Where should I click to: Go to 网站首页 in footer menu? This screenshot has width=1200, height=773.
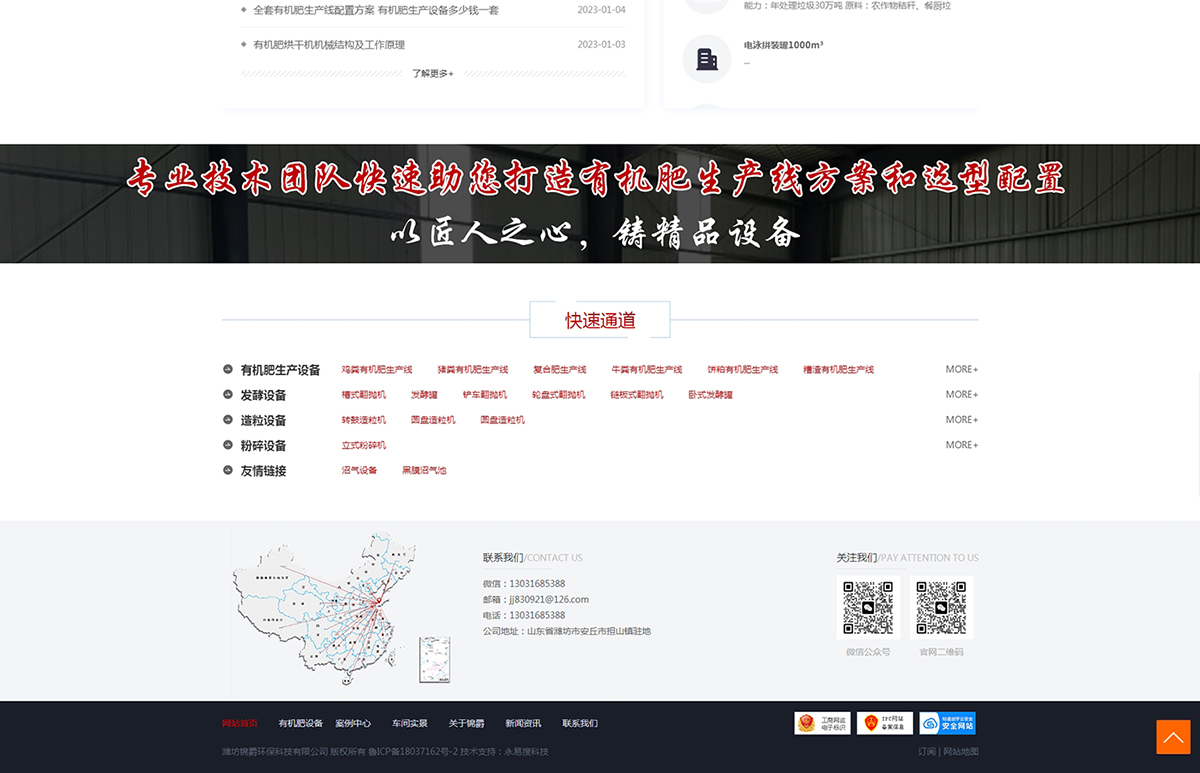click(x=240, y=723)
